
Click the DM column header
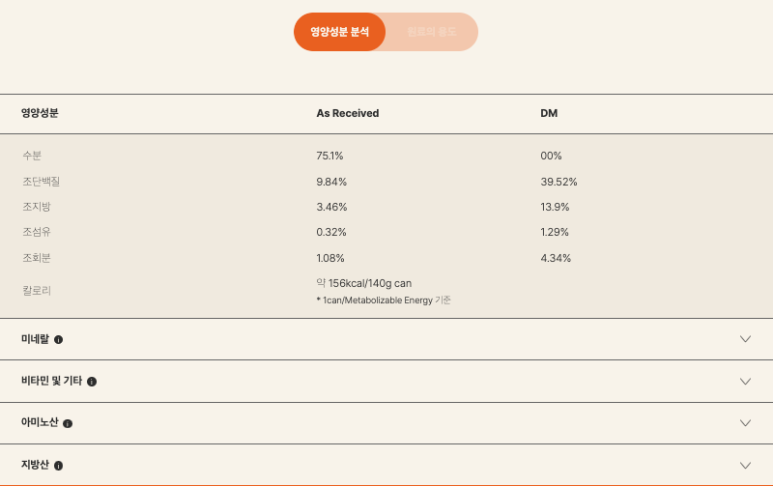point(549,113)
